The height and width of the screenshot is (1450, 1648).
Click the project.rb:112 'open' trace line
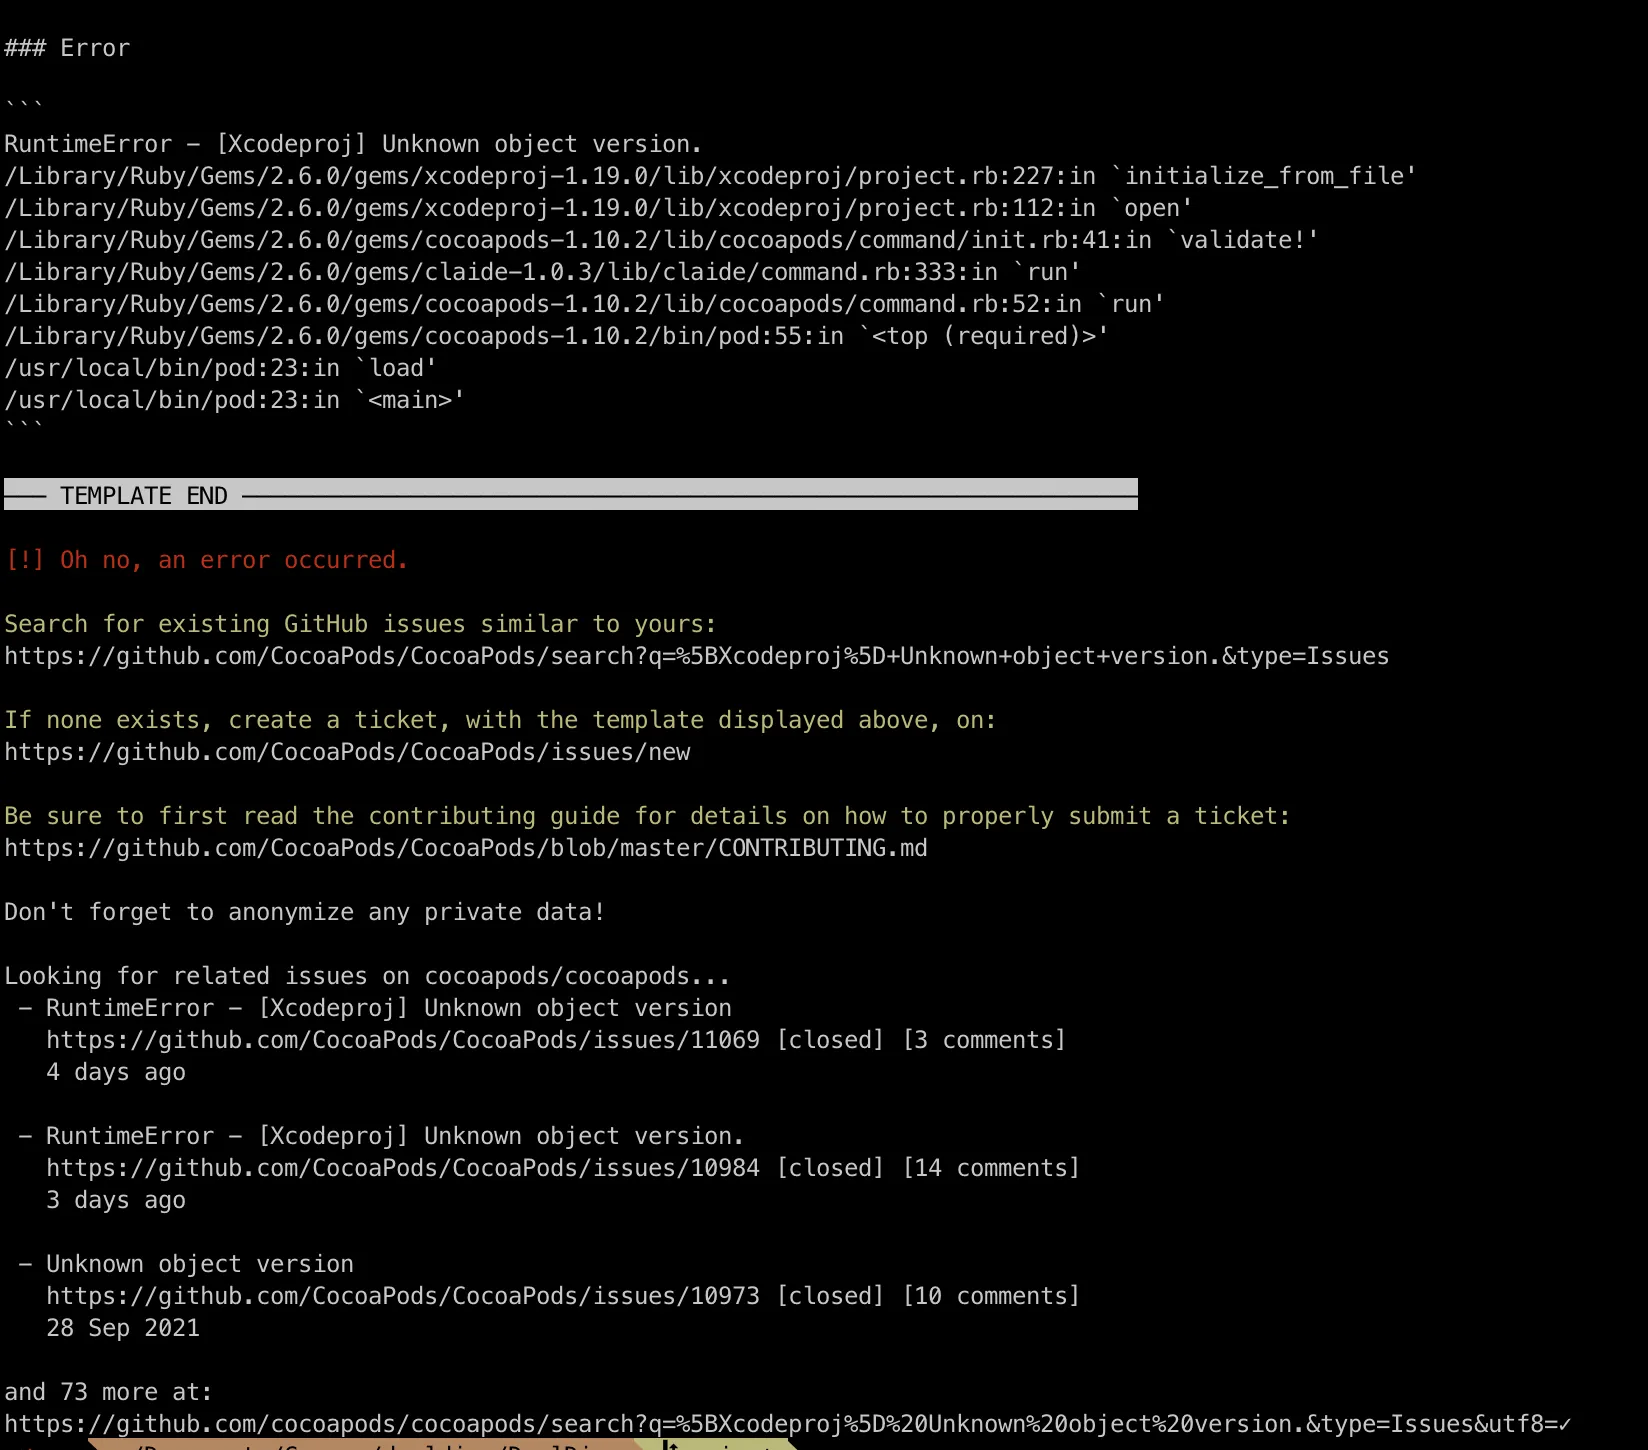(x=598, y=208)
